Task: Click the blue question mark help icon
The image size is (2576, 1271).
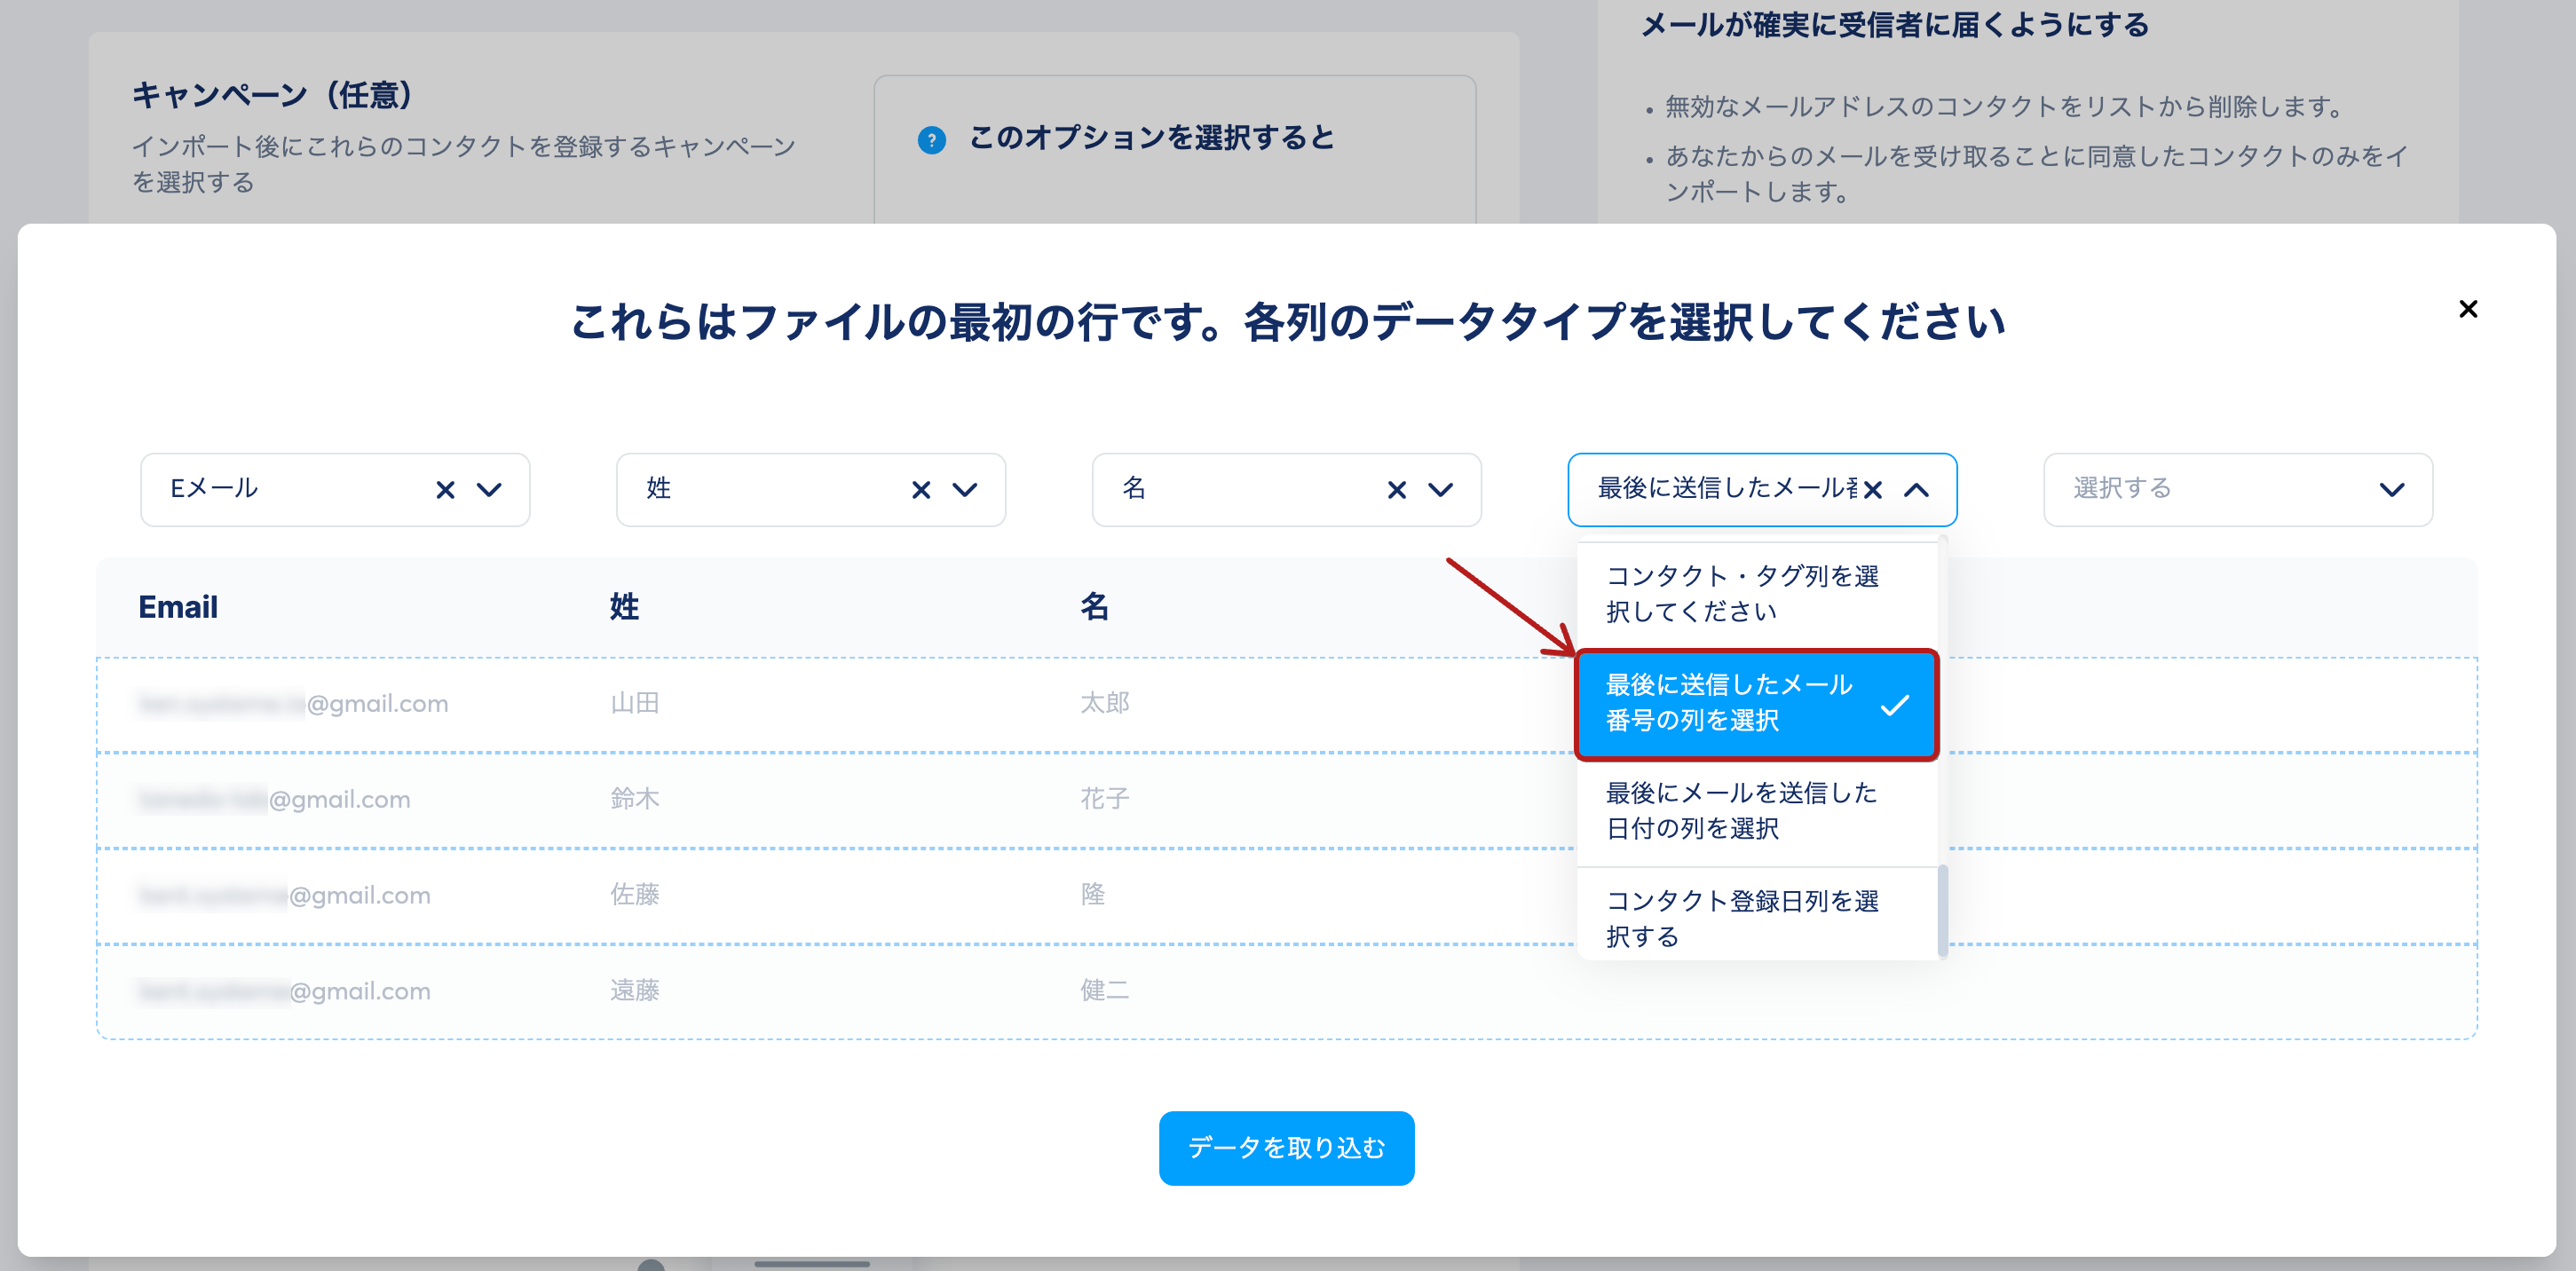Action: 931,140
